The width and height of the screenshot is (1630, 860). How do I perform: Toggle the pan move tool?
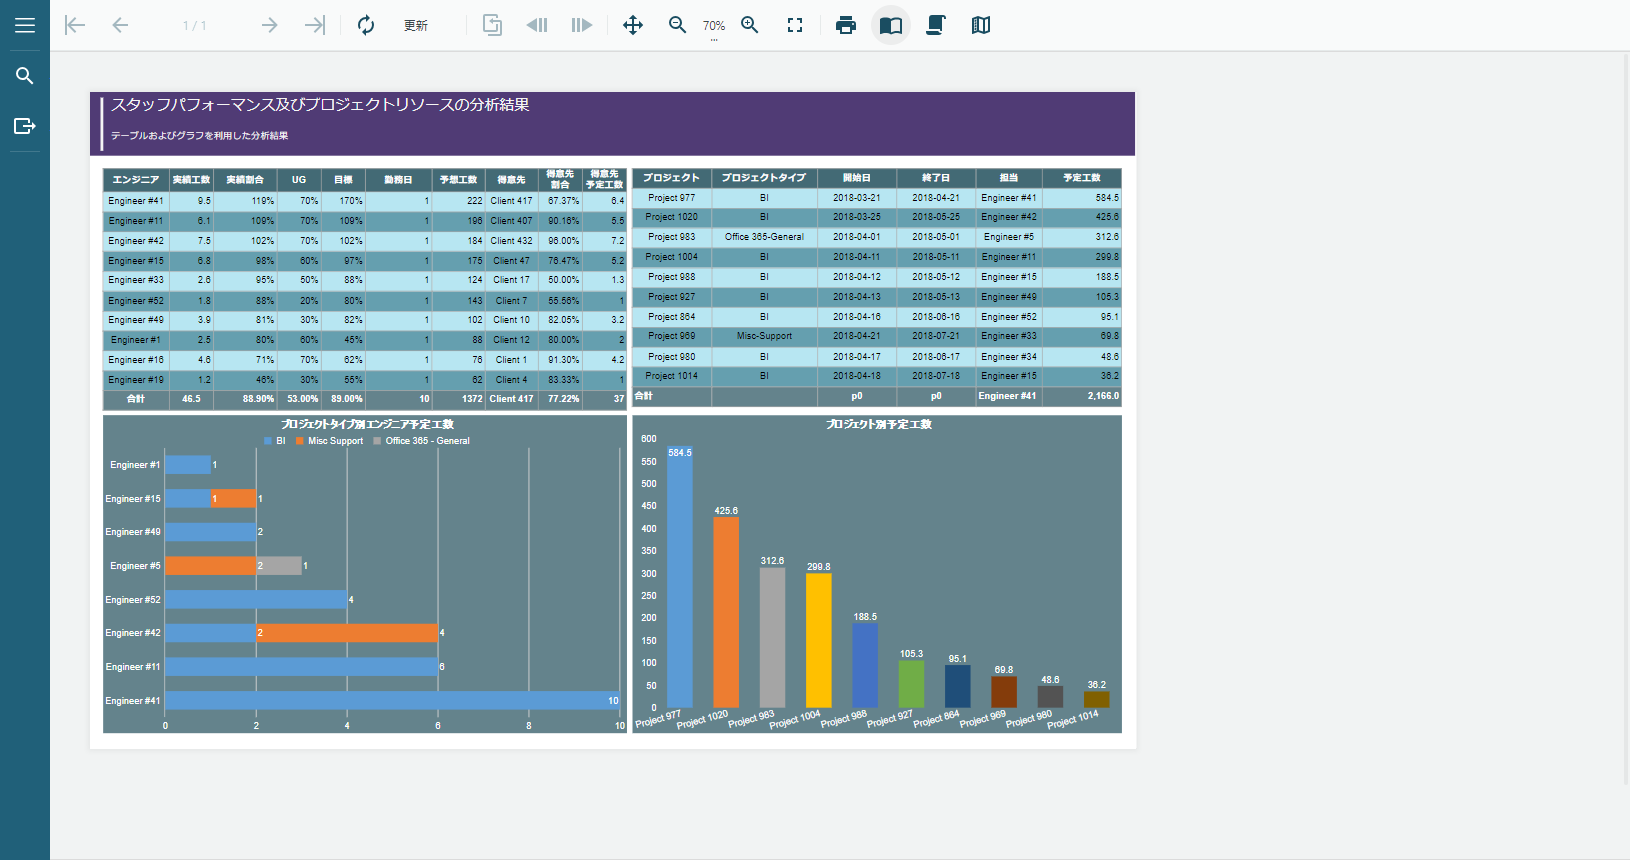[633, 25]
